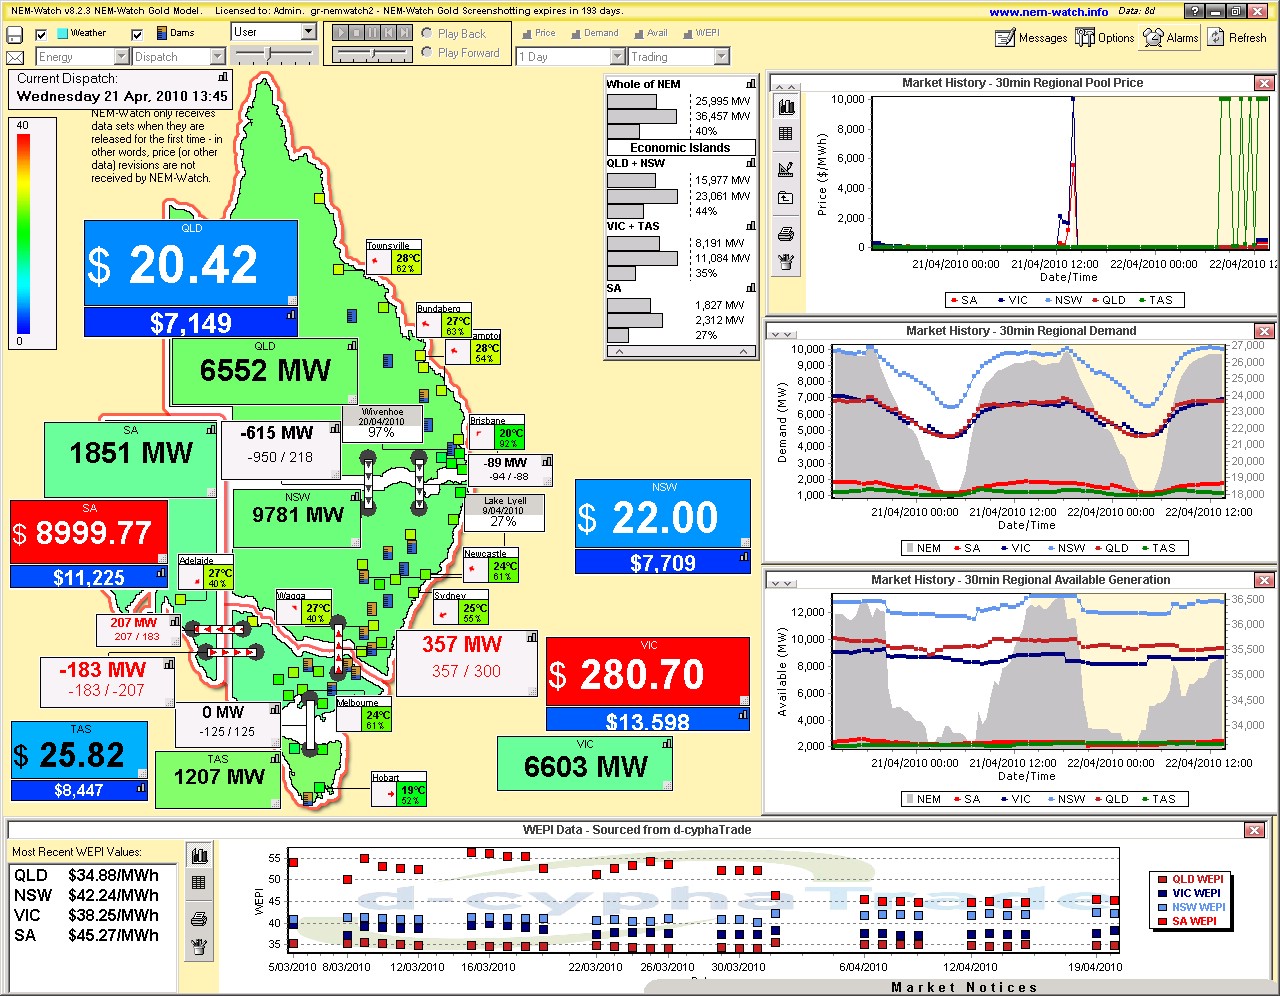Toggle the Price chart panel button
This screenshot has width=1280, height=996.
(x=538, y=33)
